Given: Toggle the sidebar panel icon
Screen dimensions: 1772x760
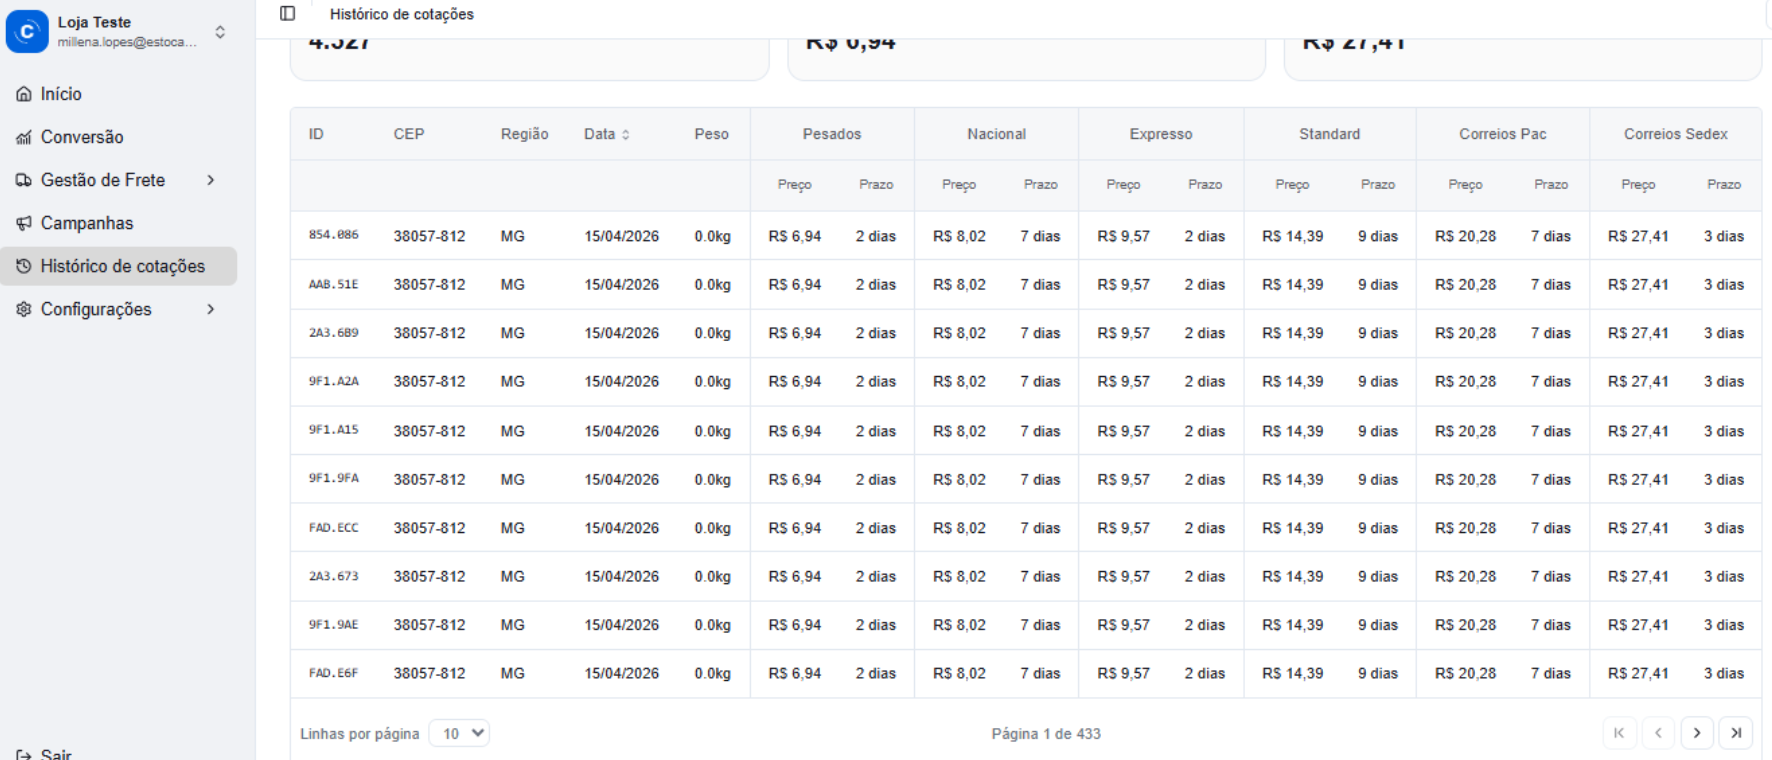Looking at the screenshot, I should [x=288, y=14].
